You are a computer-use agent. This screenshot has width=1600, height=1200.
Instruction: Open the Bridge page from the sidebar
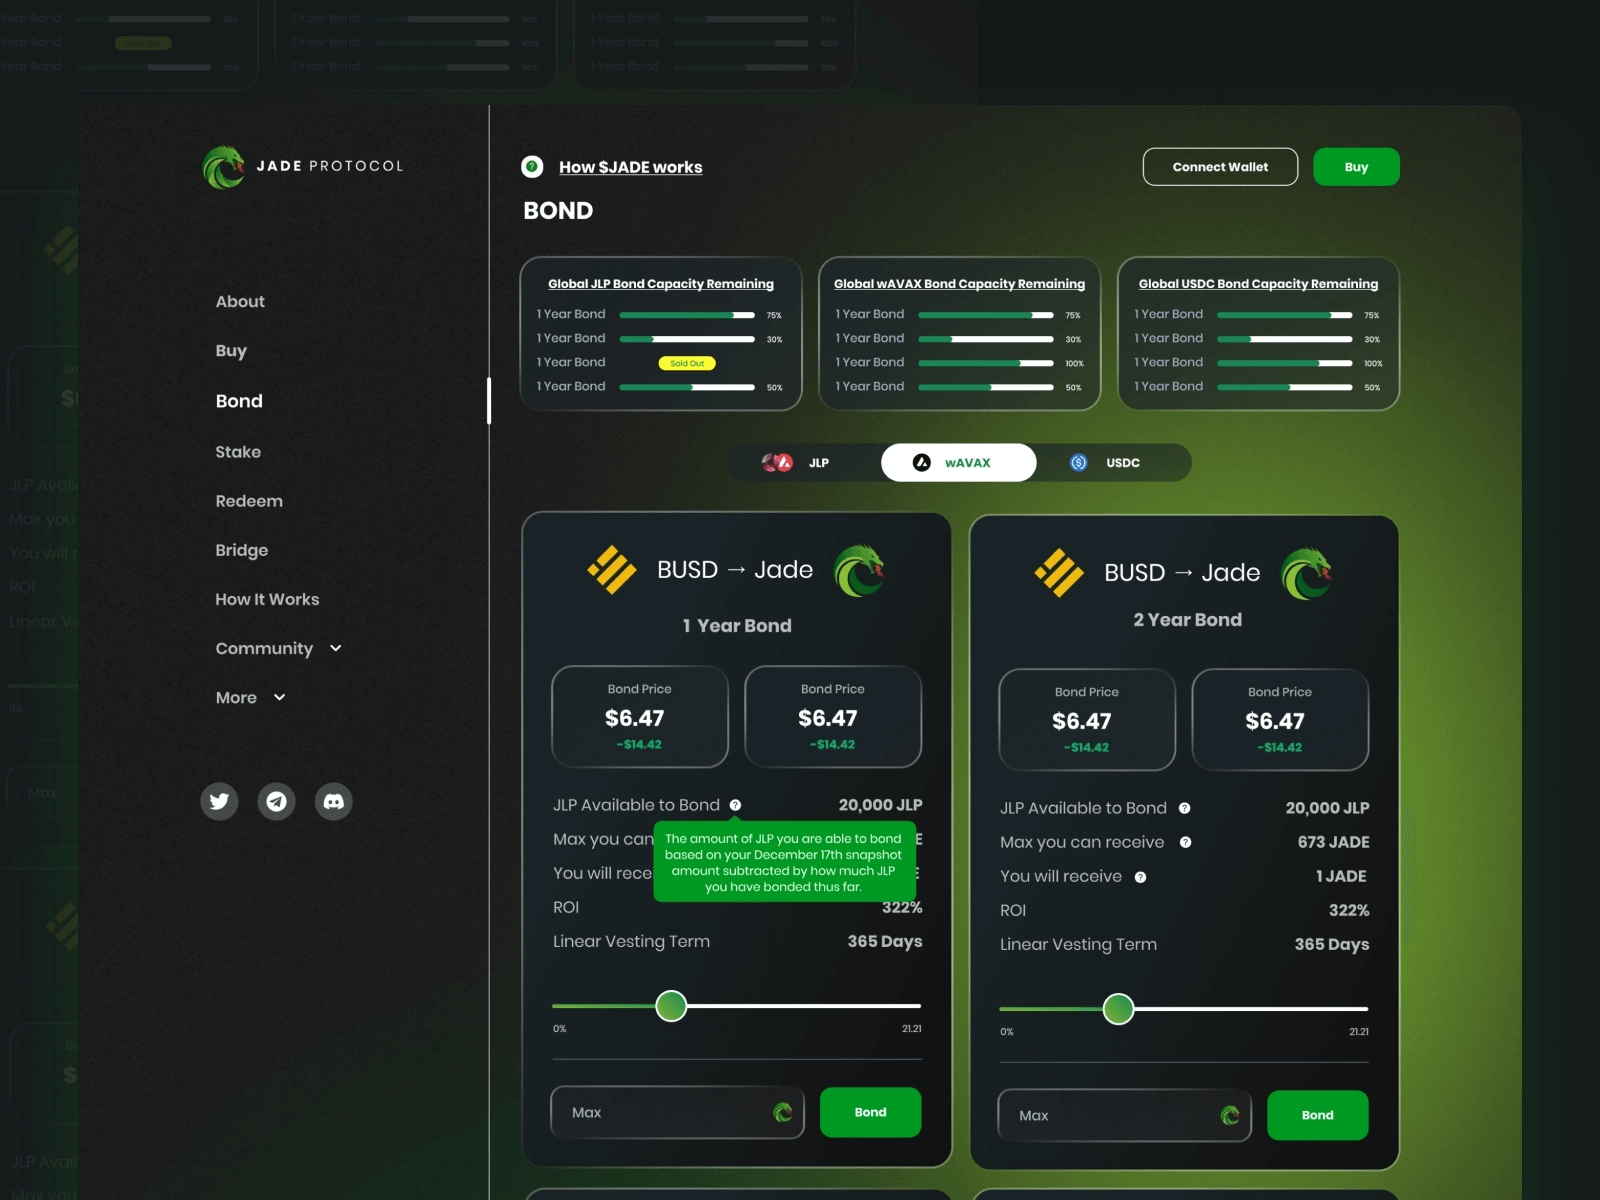[242, 550]
